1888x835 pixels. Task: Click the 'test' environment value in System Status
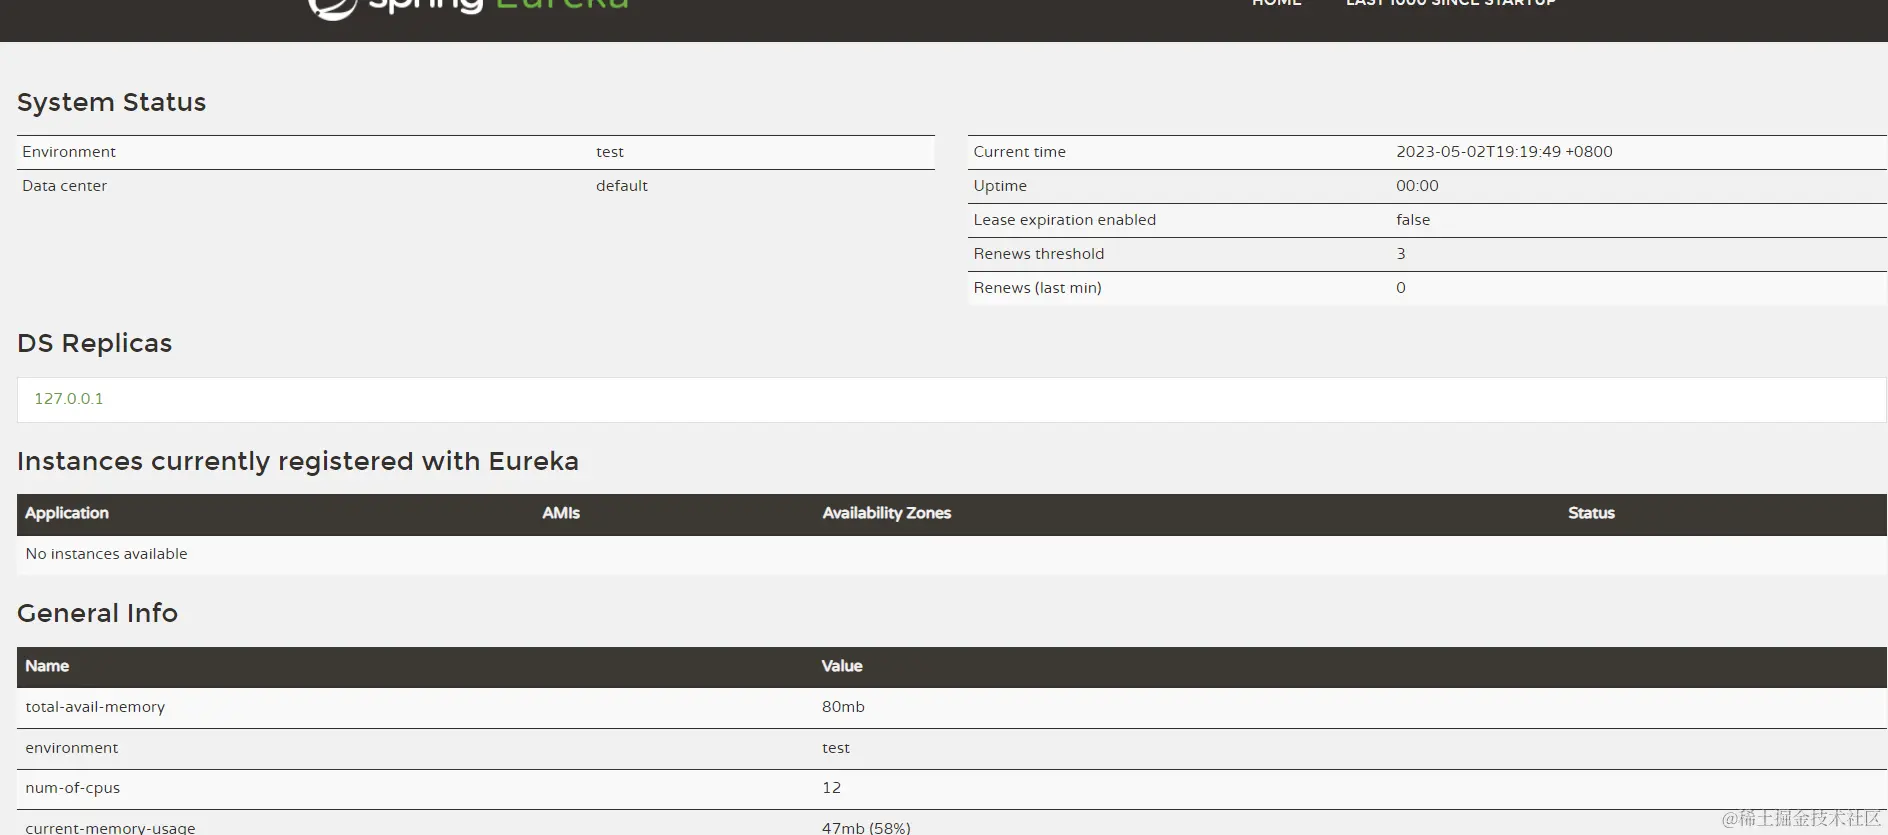[610, 152]
